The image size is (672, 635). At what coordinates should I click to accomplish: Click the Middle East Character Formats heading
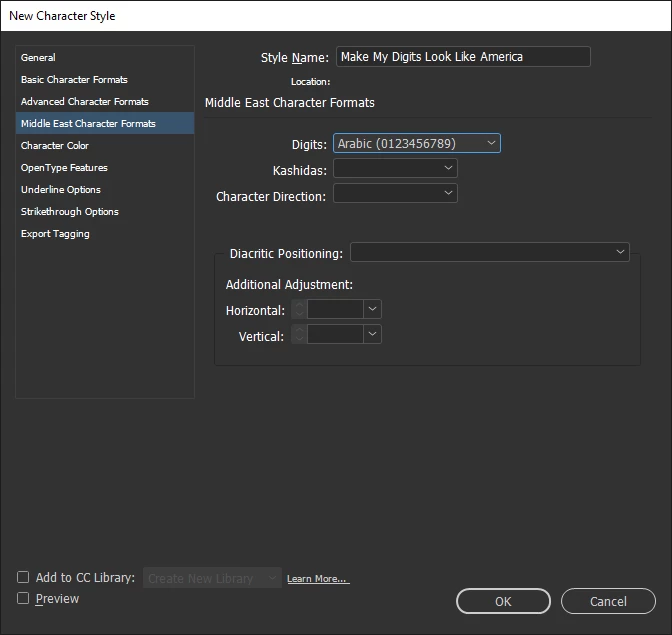click(x=290, y=103)
